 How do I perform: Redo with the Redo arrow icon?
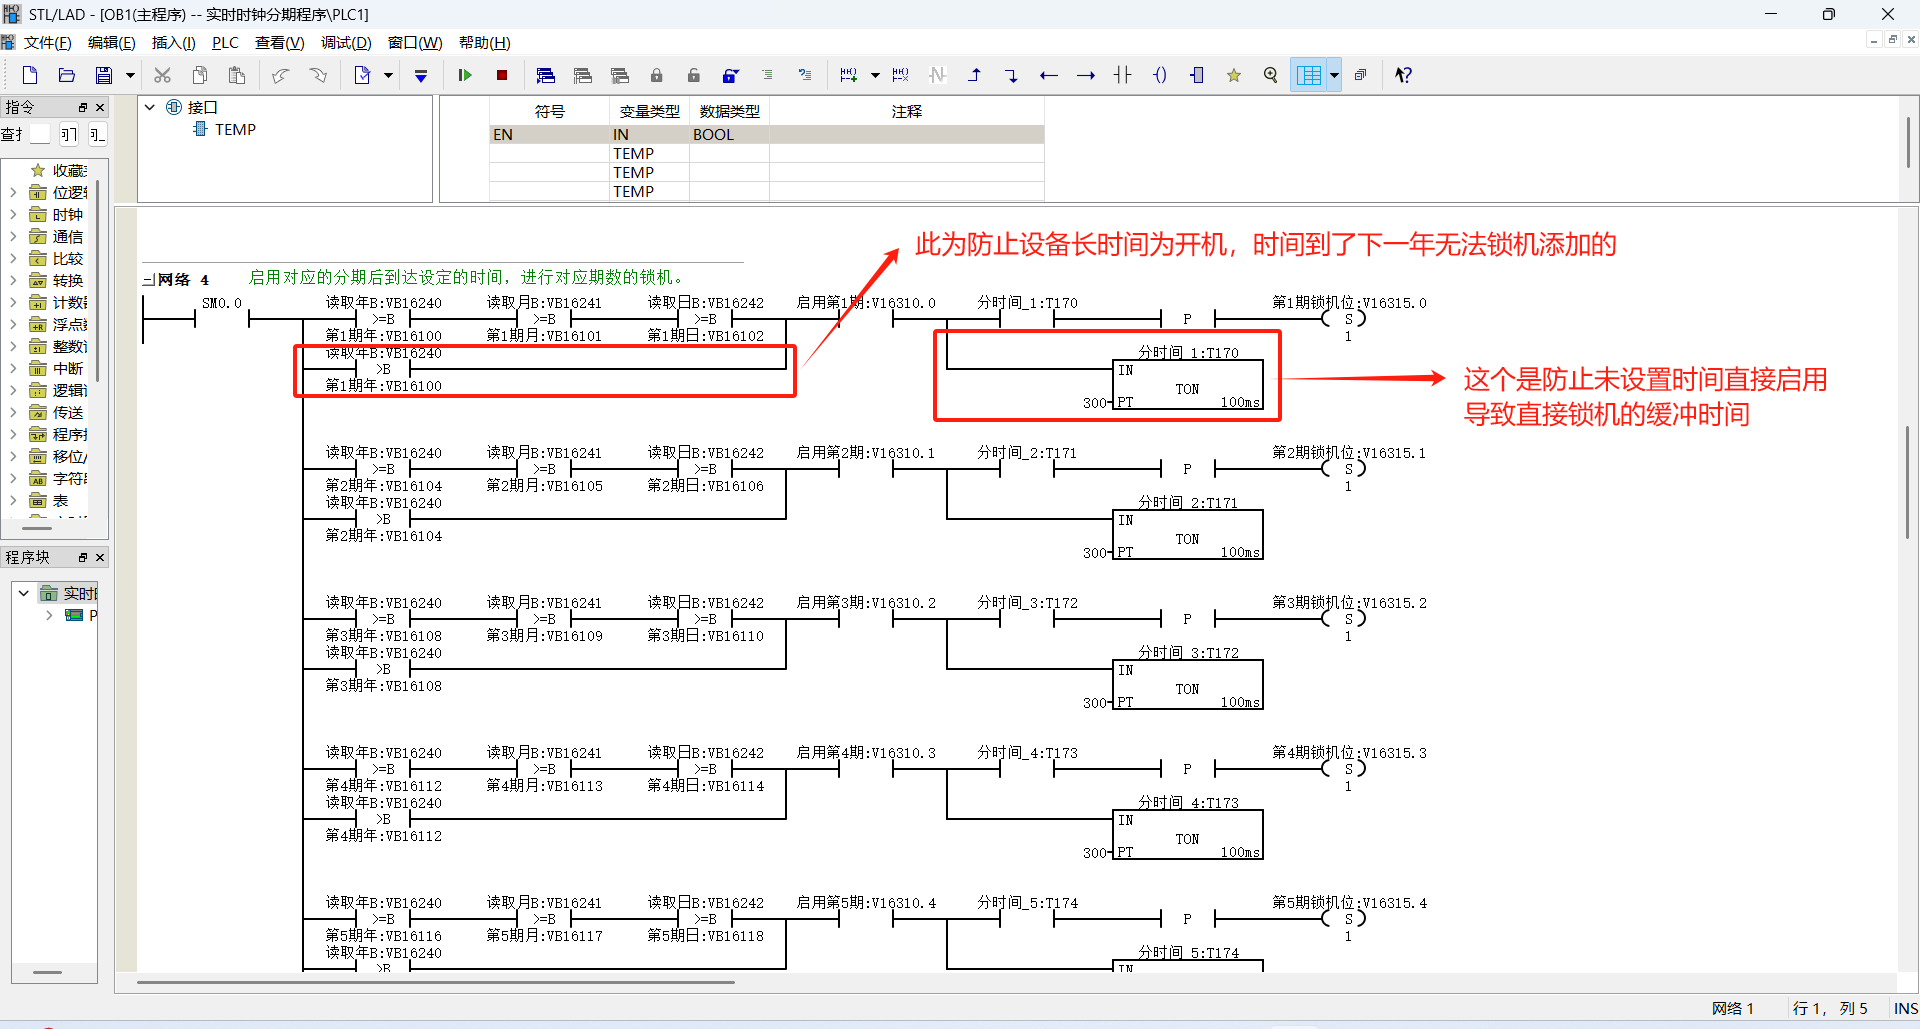coord(318,75)
